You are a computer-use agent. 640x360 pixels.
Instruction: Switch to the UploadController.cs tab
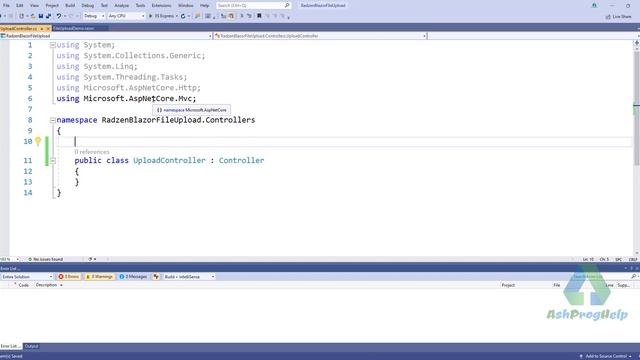click(18, 29)
